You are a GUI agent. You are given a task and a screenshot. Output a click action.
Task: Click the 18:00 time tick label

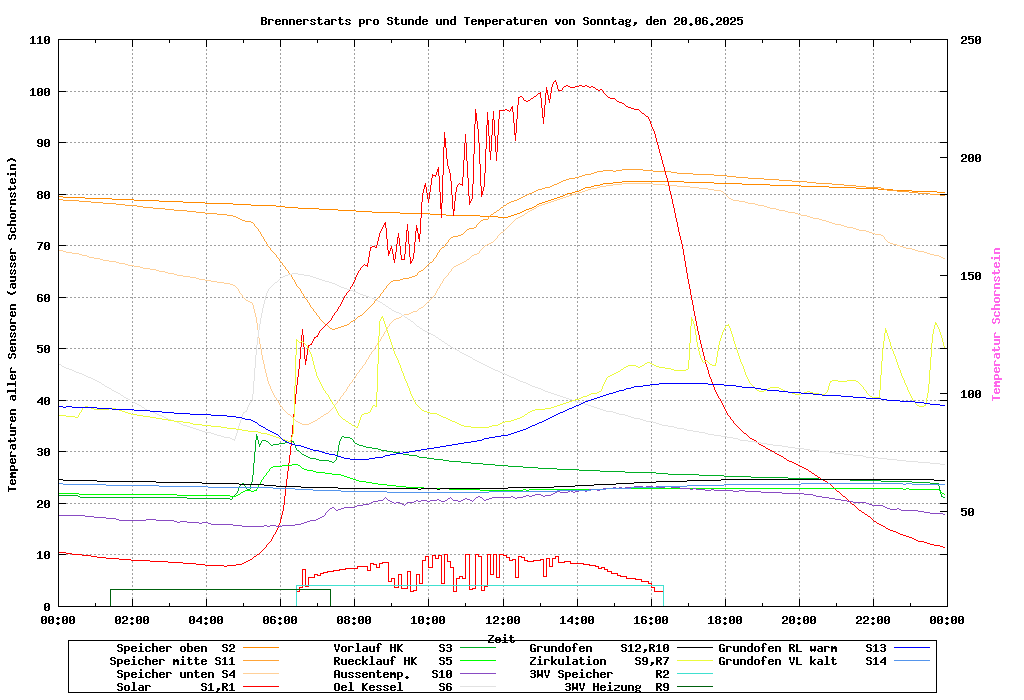[724, 620]
